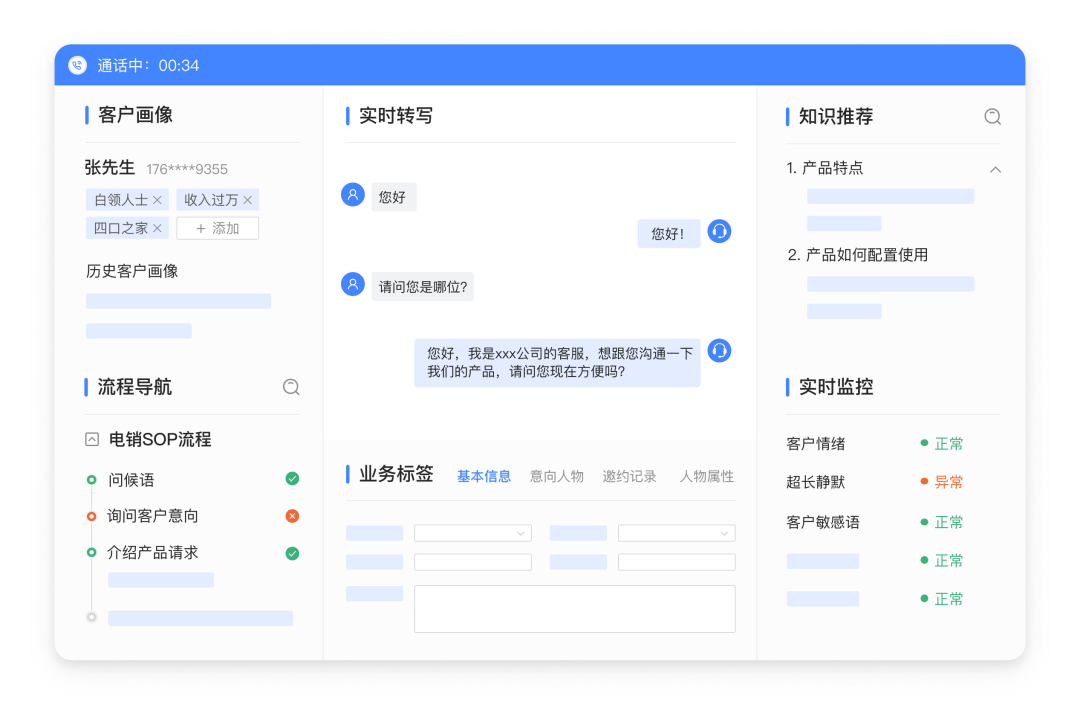Click the 超长静默 monitor label
1080x725 pixels.
point(816,483)
